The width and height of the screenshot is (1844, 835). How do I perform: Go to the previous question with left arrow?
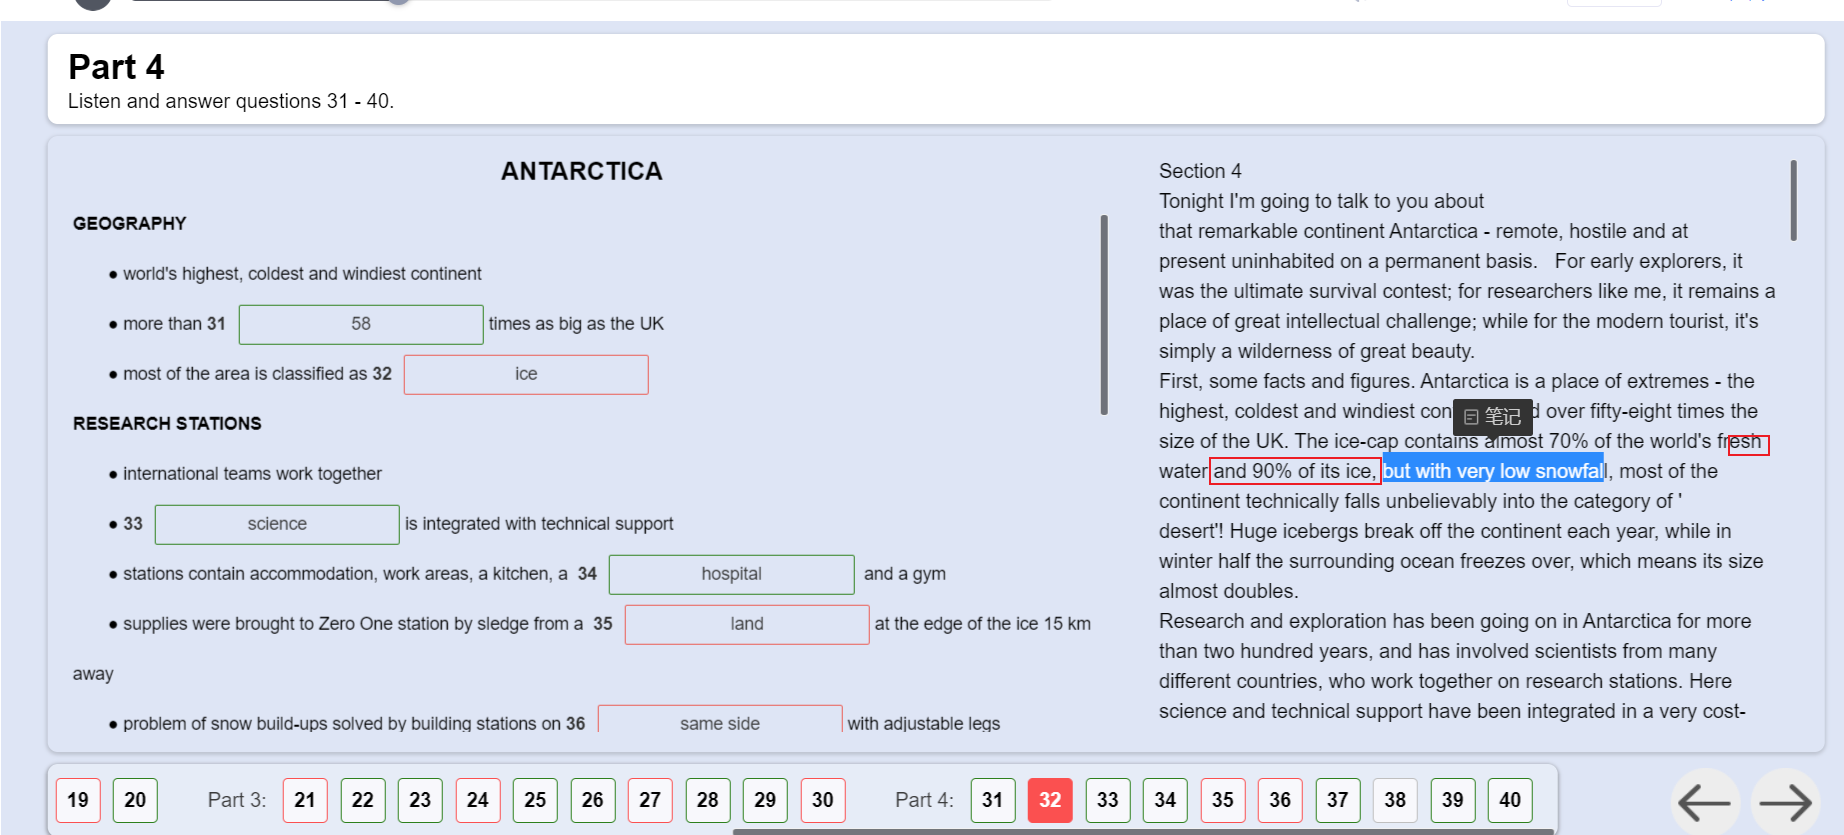pos(1705,802)
